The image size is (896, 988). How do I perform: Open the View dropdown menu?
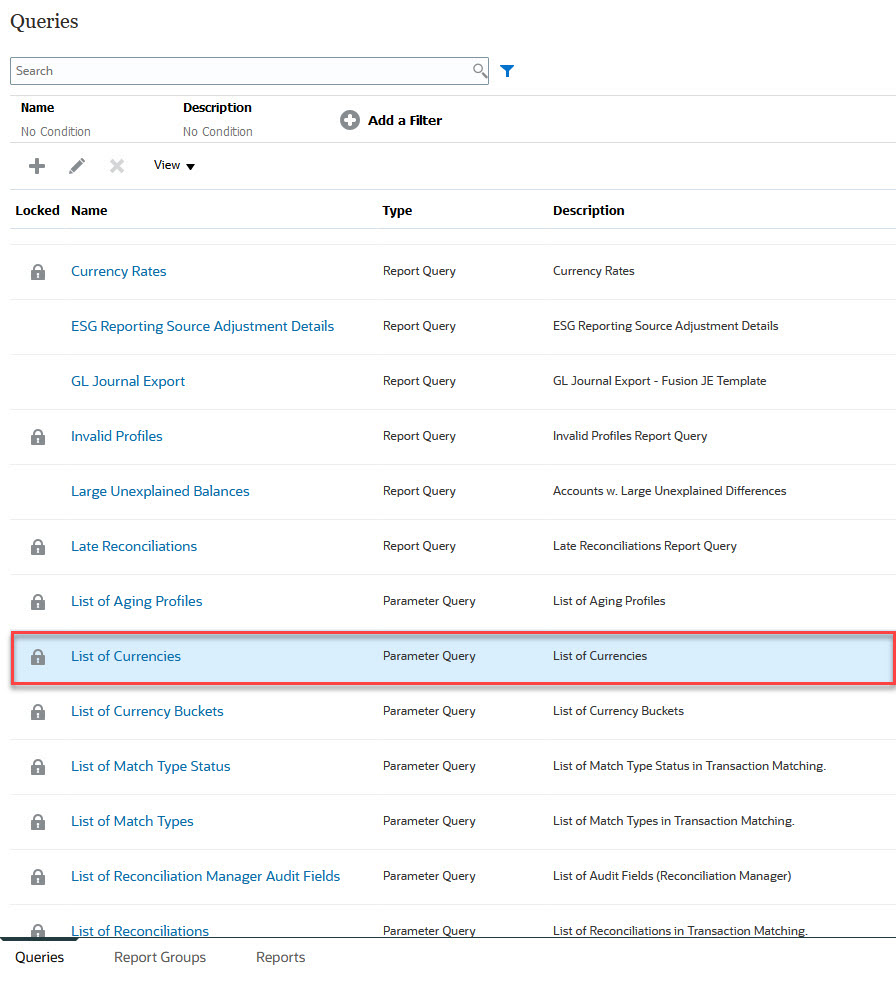point(174,165)
